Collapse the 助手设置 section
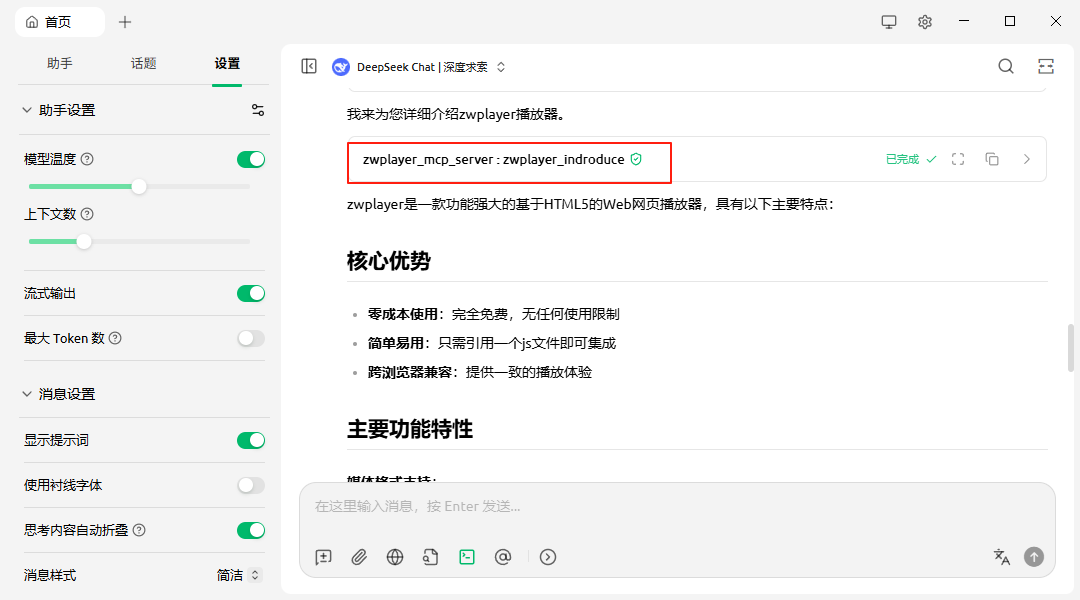Screen dimensions: 1080x600 click(x=28, y=110)
